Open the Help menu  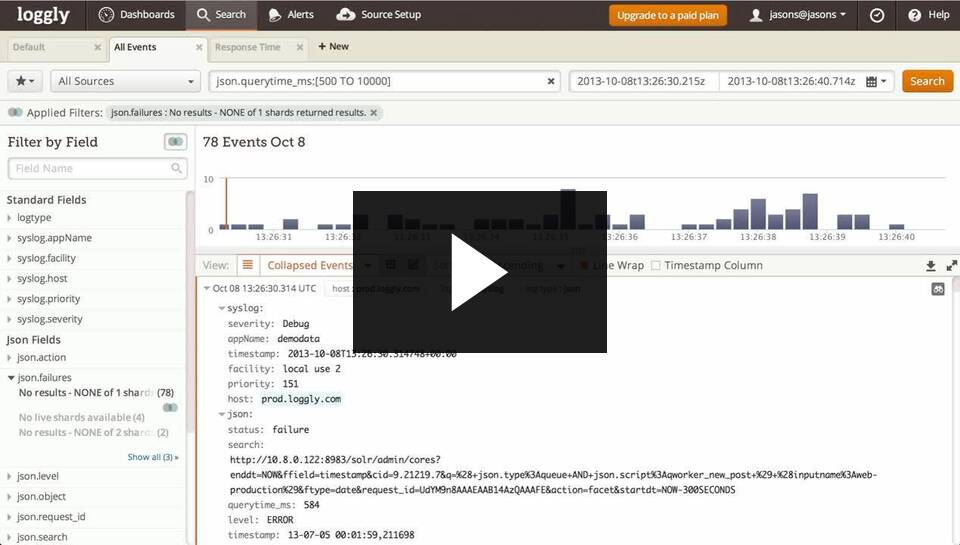(x=929, y=15)
